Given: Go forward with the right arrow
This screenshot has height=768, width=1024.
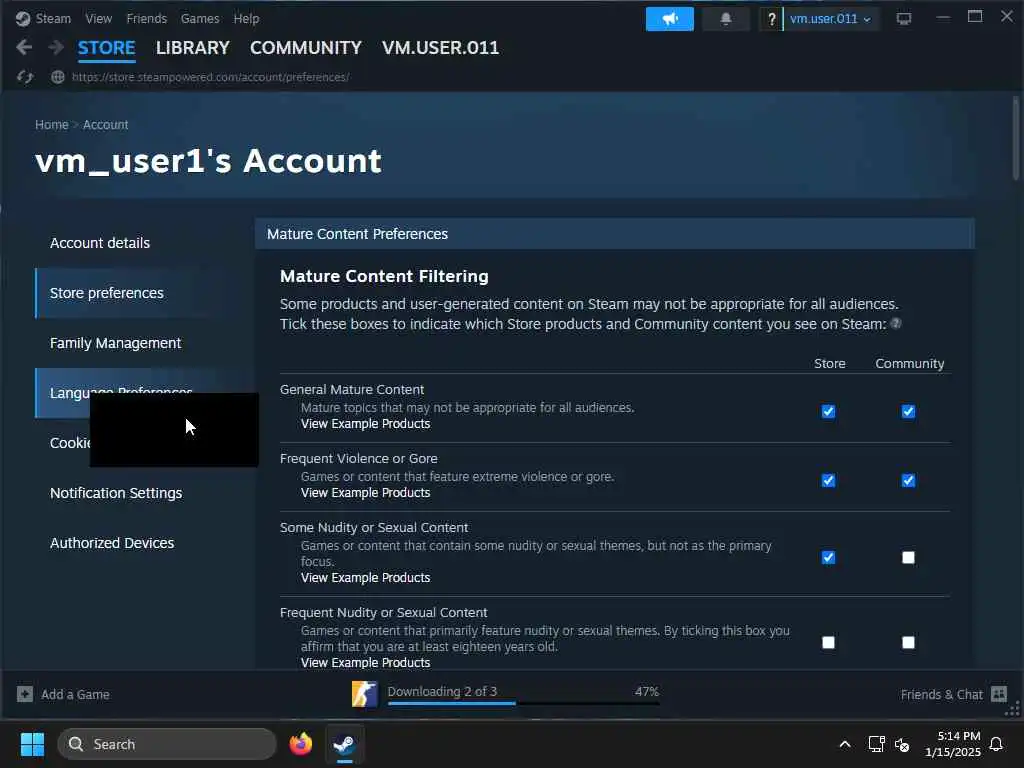Looking at the screenshot, I should pos(56,47).
